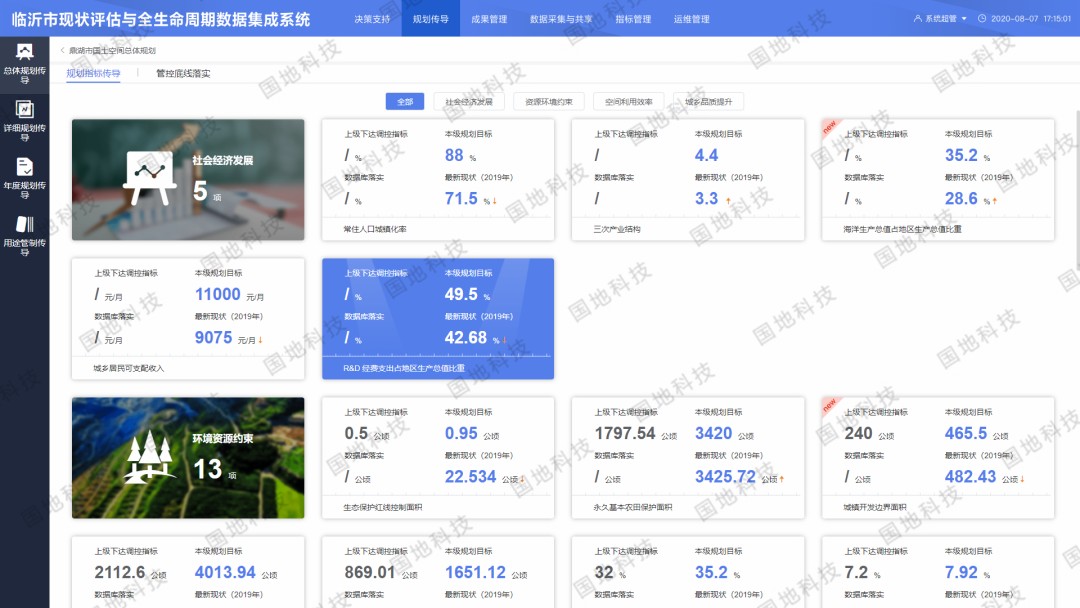This screenshot has height=608, width=1080.
Task: Open the 生态保护红线控制面积 indicator card
Action: point(438,458)
